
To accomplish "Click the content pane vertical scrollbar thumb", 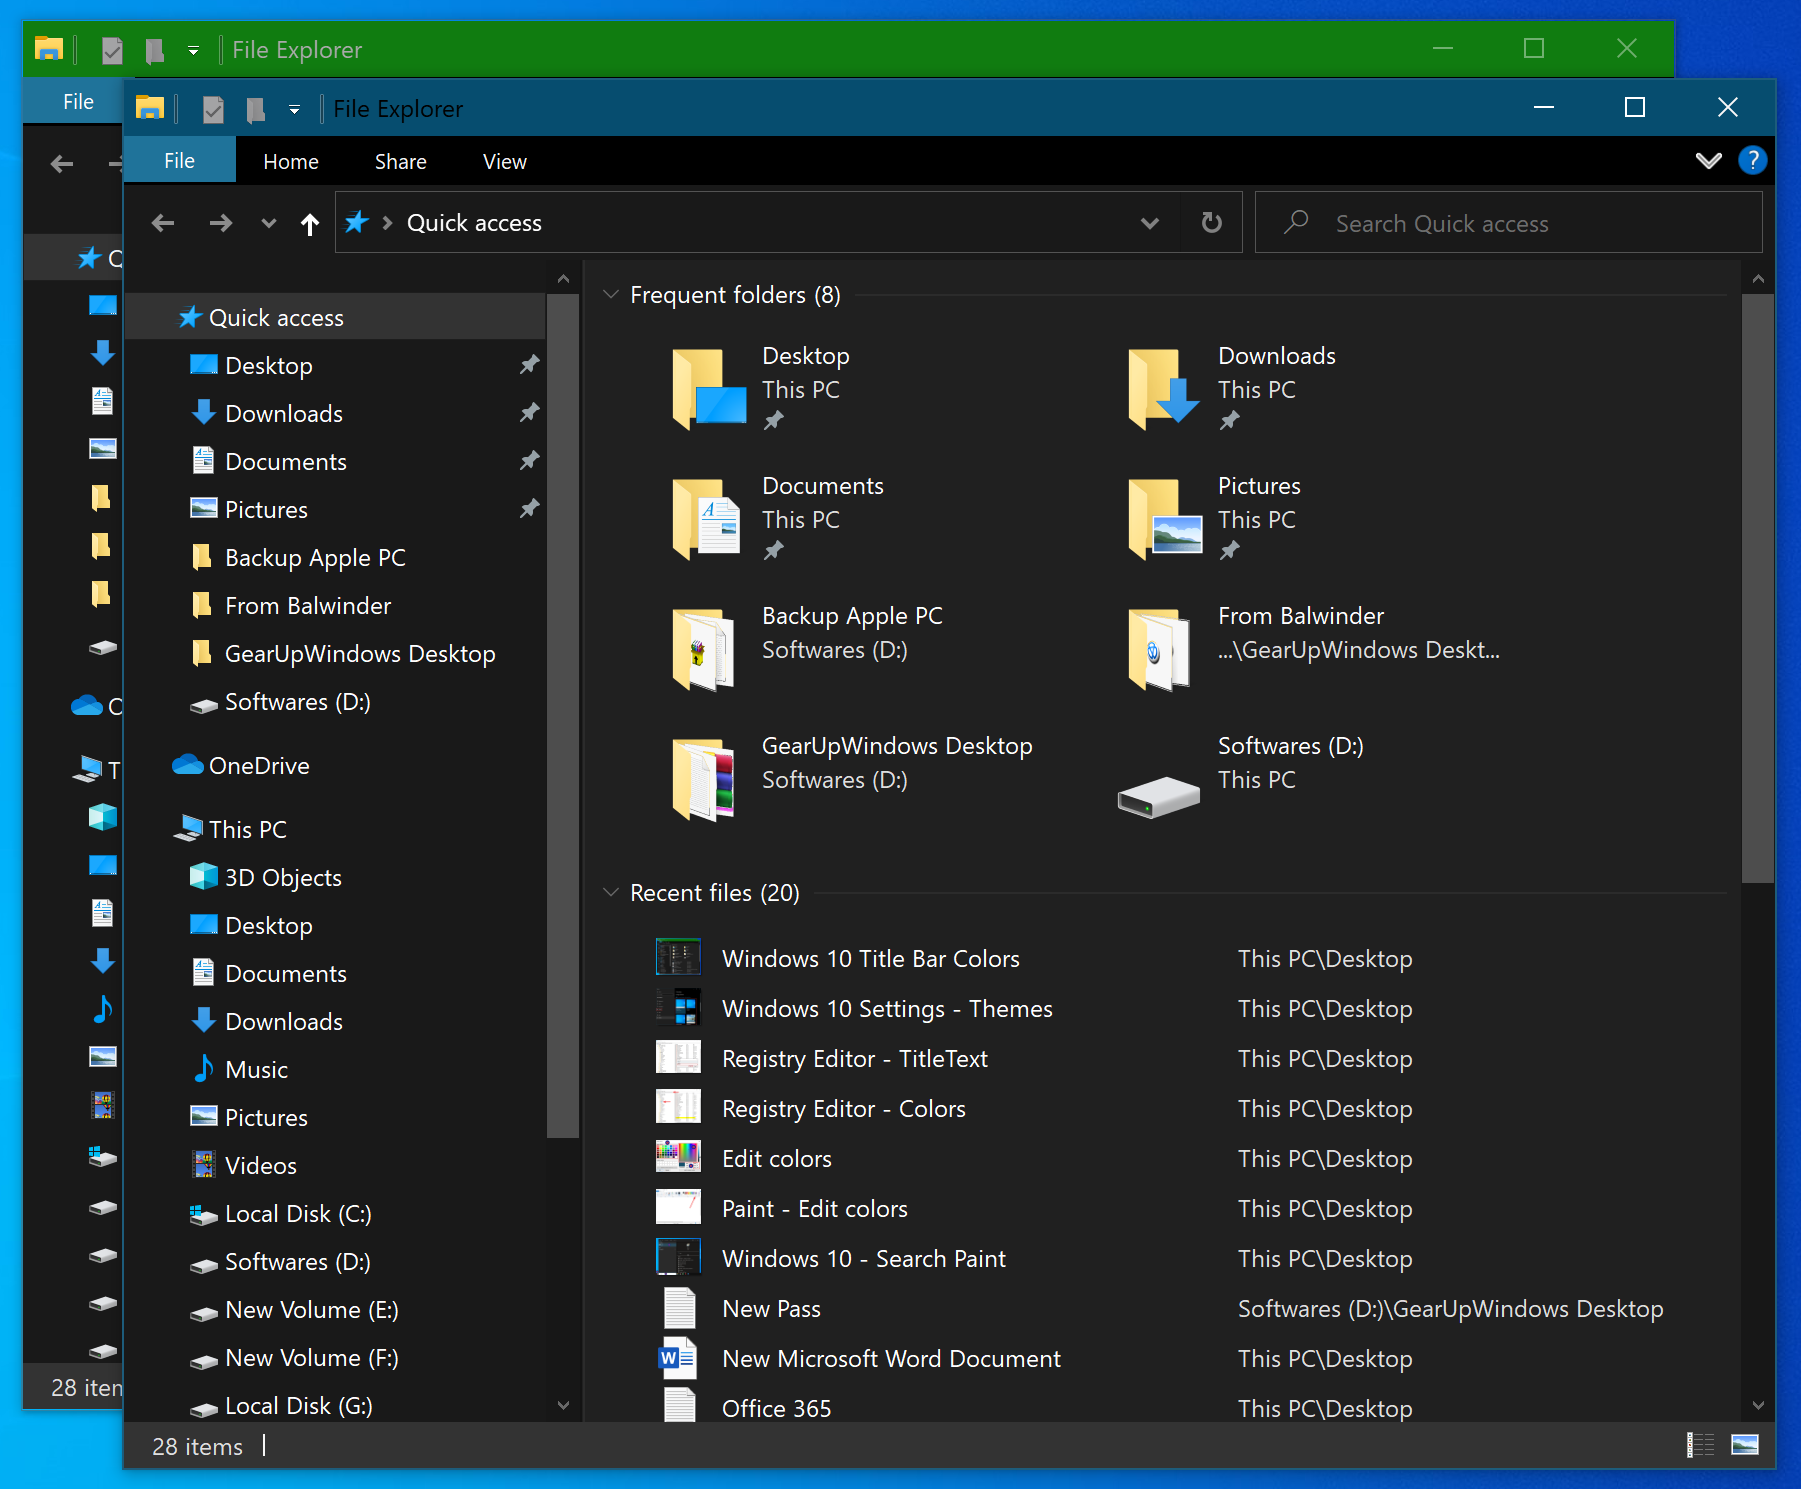I will tap(1757, 588).
